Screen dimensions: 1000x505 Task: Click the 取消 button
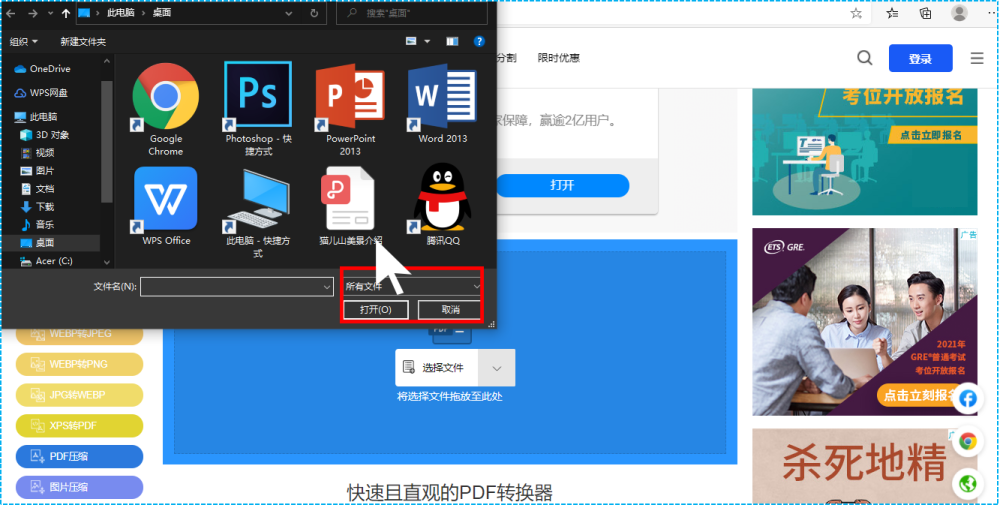450,309
